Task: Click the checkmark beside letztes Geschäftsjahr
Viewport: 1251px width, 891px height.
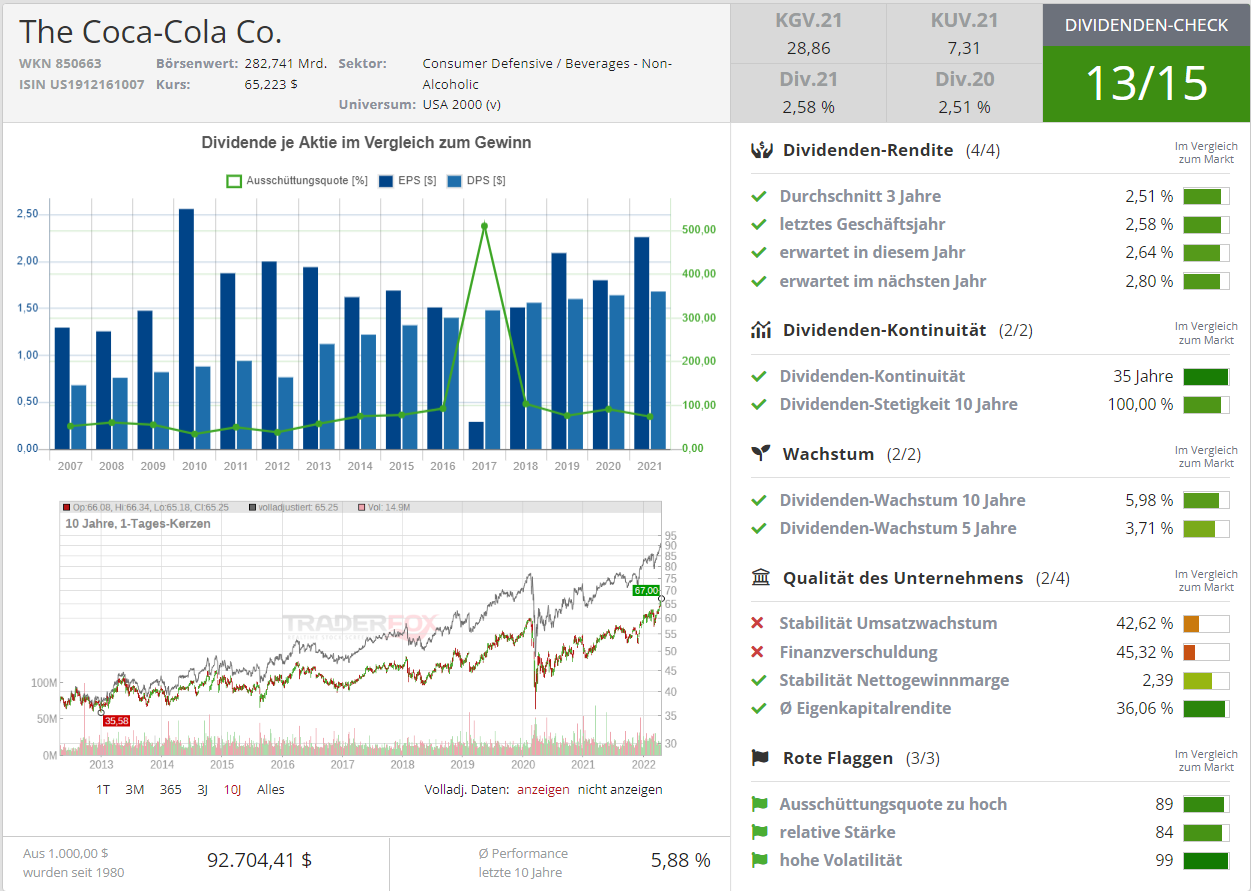Action: pos(759,224)
